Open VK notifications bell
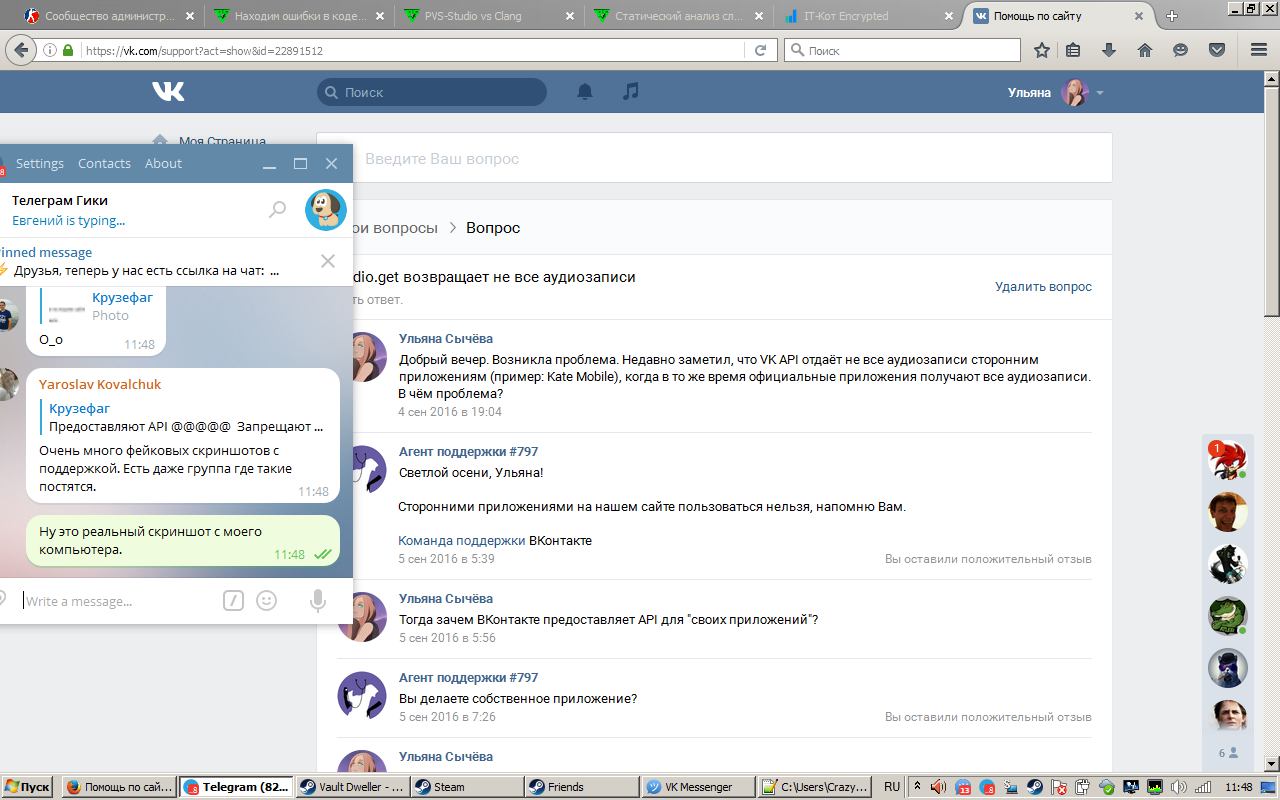The width and height of the screenshot is (1280, 800). pos(585,92)
